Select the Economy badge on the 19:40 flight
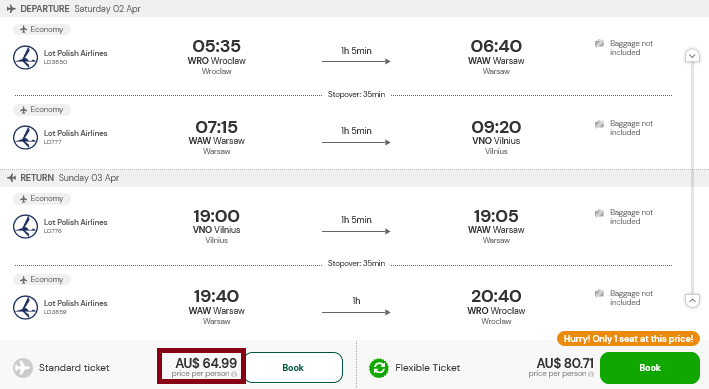 (42, 280)
